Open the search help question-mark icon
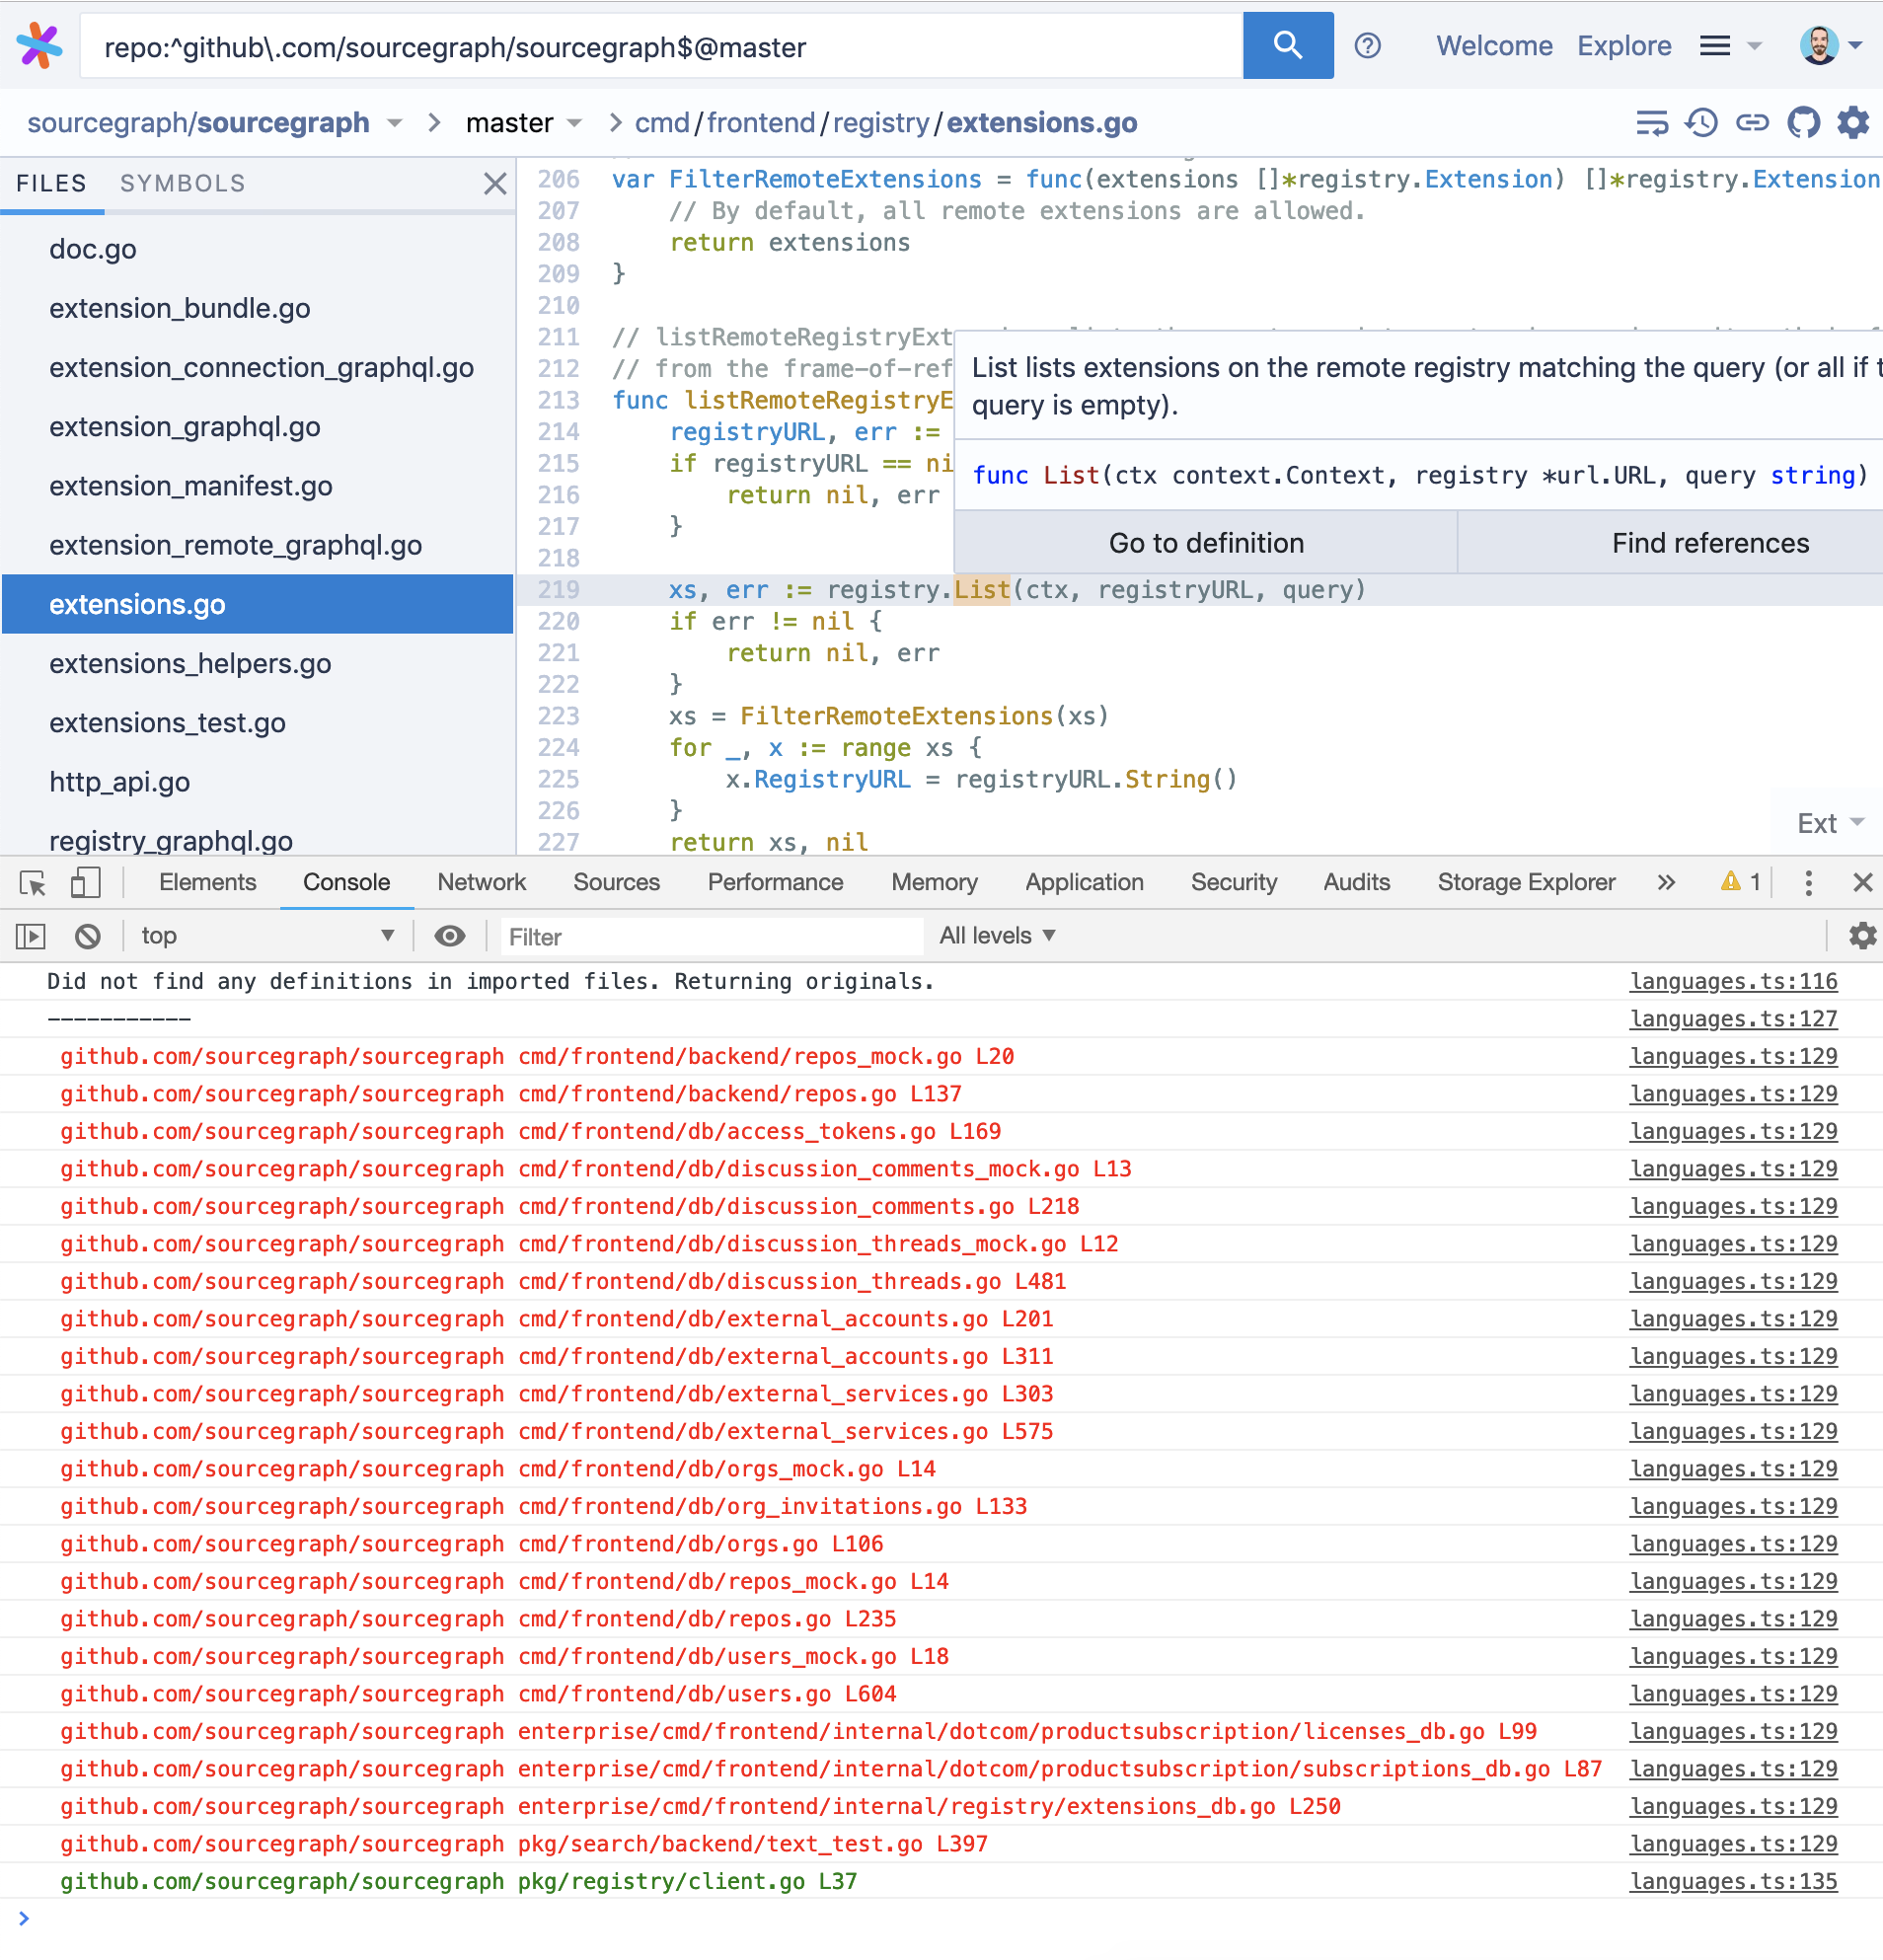The width and height of the screenshot is (1883, 1960). (1367, 46)
